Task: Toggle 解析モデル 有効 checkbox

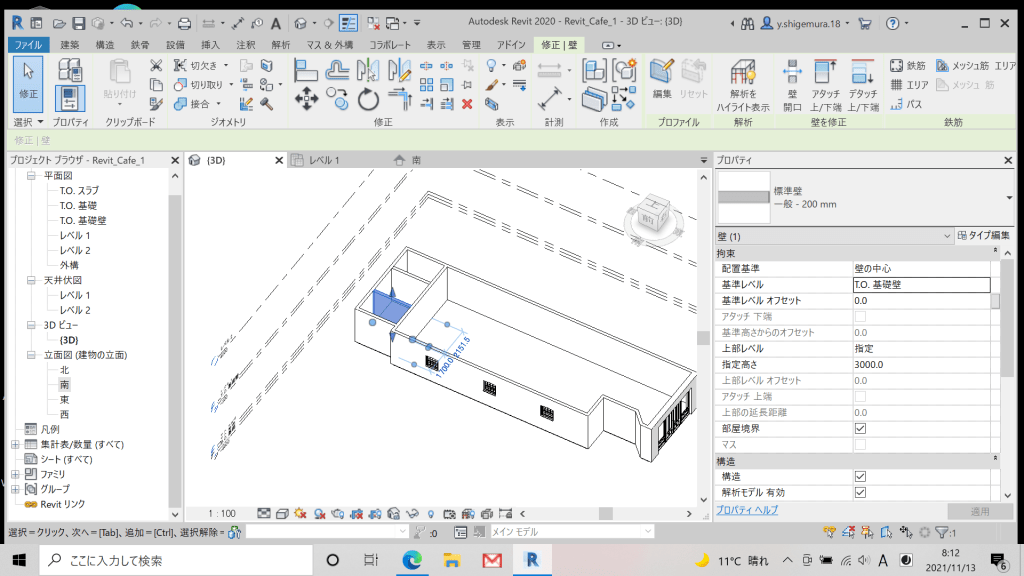Action: 859,492
